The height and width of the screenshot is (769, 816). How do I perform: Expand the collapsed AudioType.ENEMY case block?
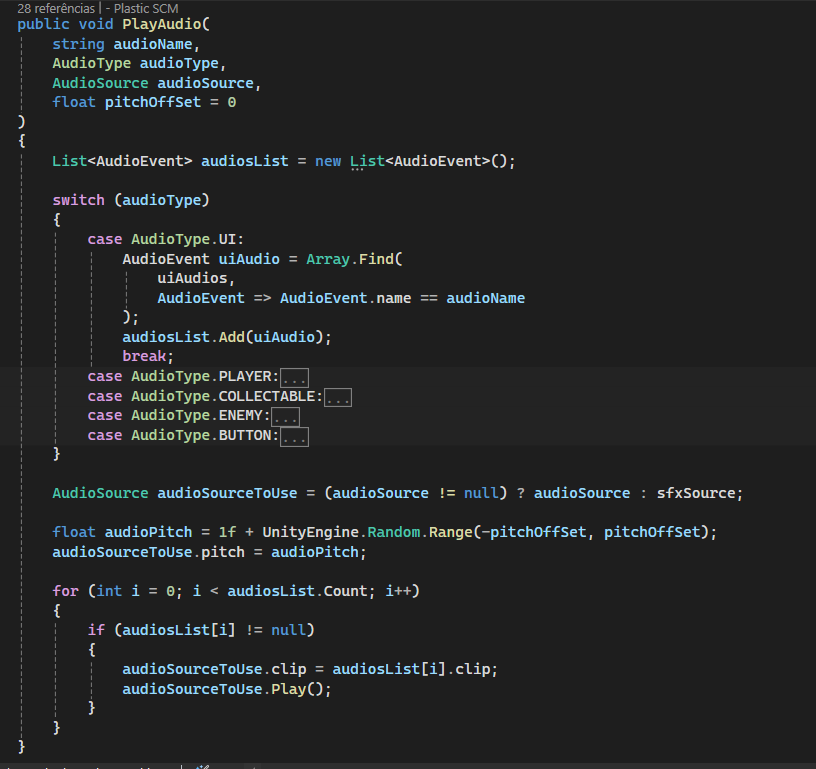pos(285,416)
